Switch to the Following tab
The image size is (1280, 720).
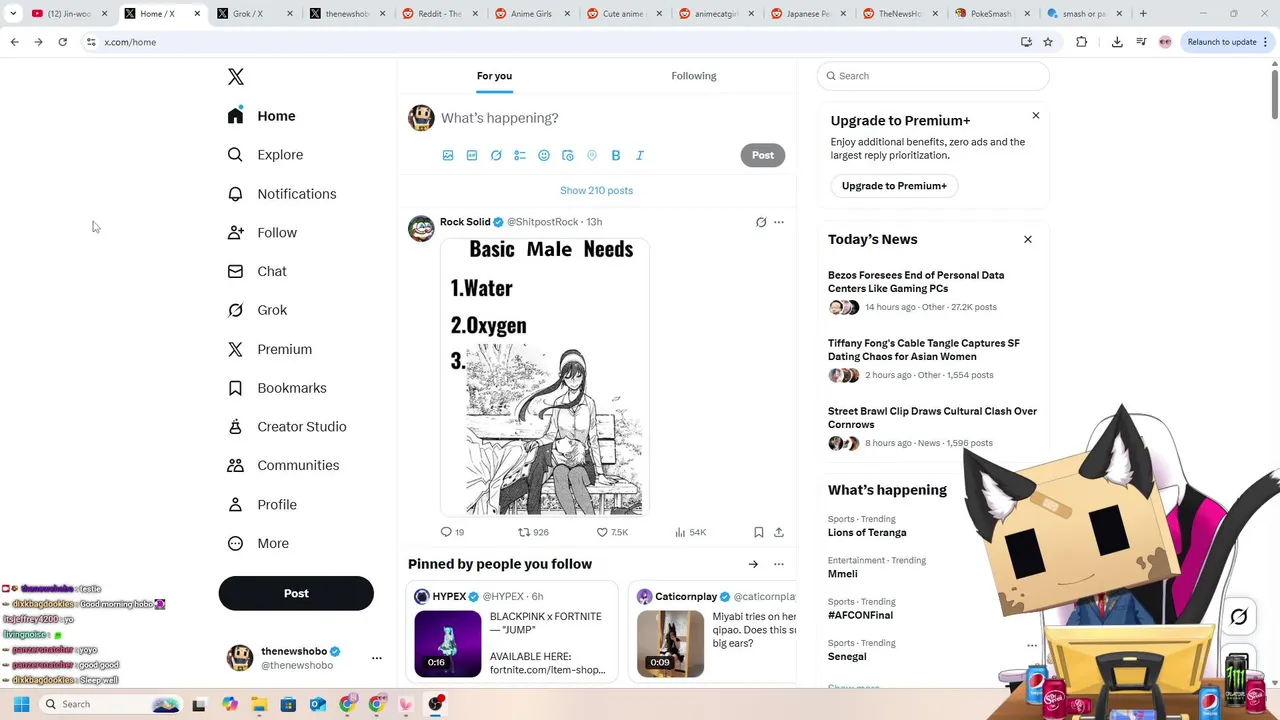694,76
